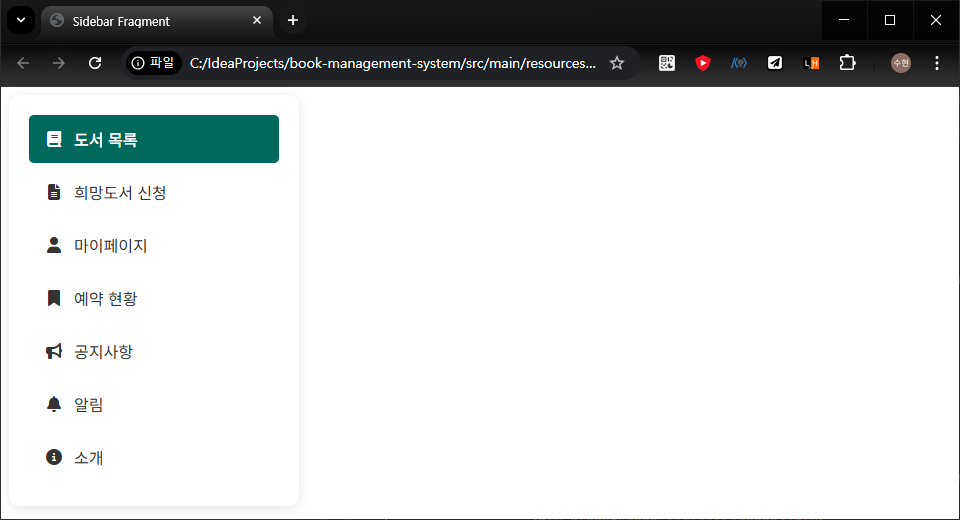The image size is (960, 520).
Task: Click the document icon beside 희망도서 신청
Action: coord(54,192)
